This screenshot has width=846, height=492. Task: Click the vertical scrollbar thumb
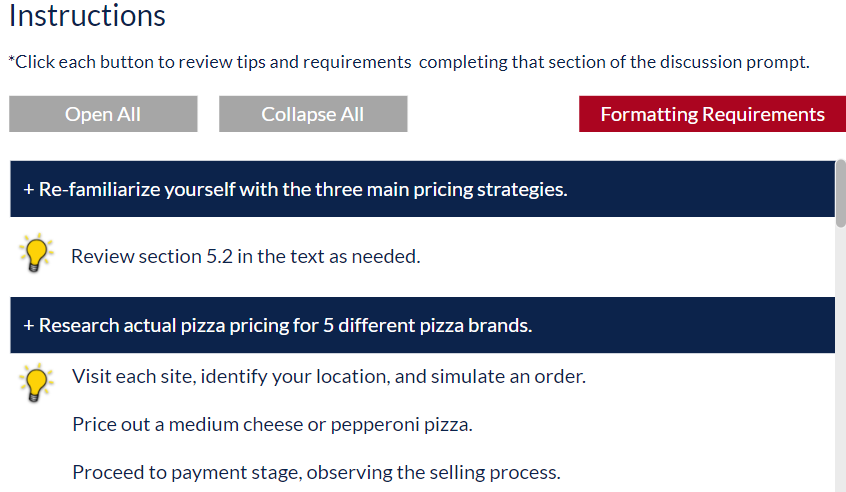pos(841,193)
